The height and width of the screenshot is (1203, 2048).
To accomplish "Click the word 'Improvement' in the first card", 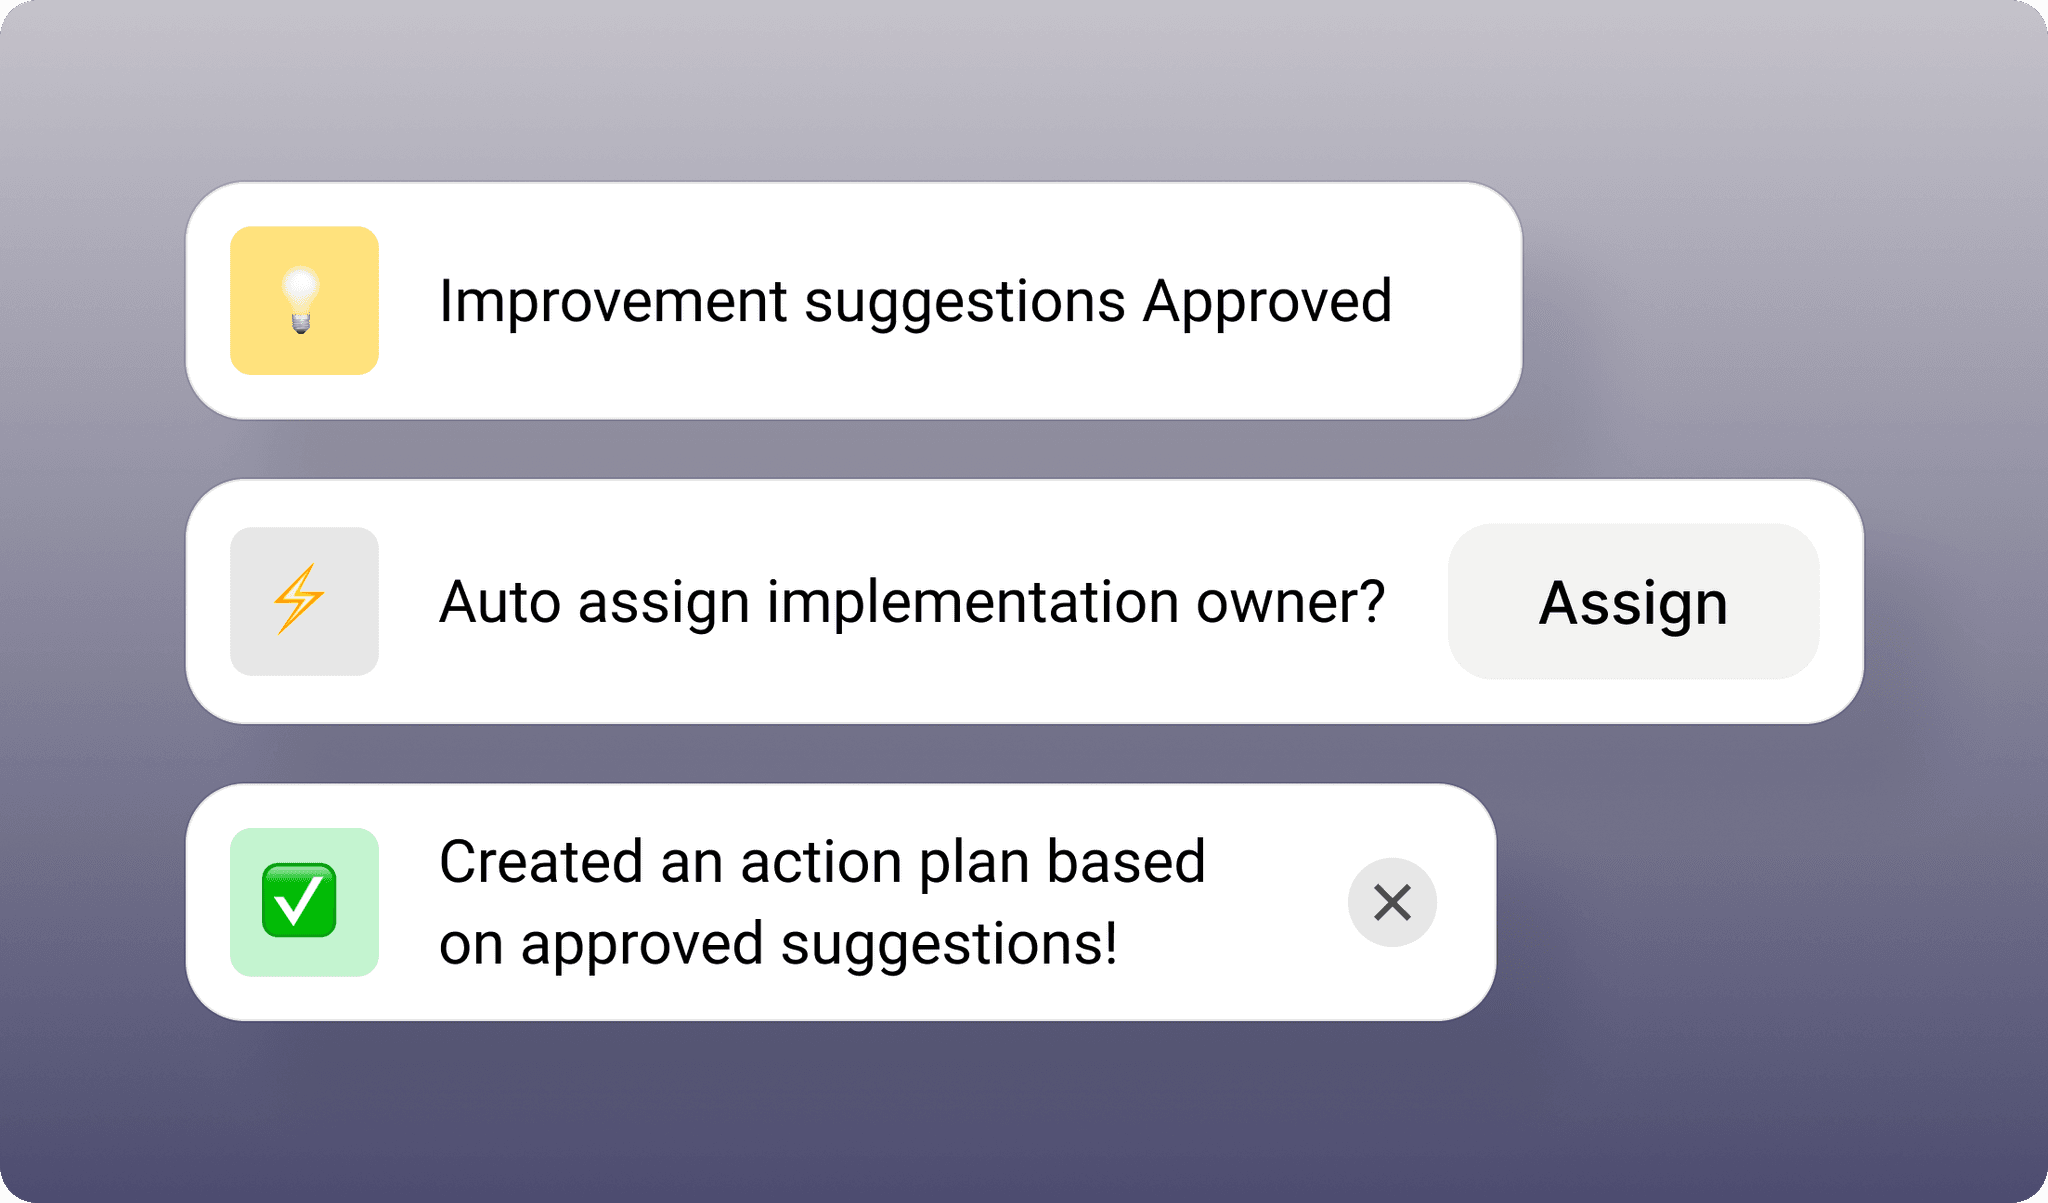I will (613, 301).
